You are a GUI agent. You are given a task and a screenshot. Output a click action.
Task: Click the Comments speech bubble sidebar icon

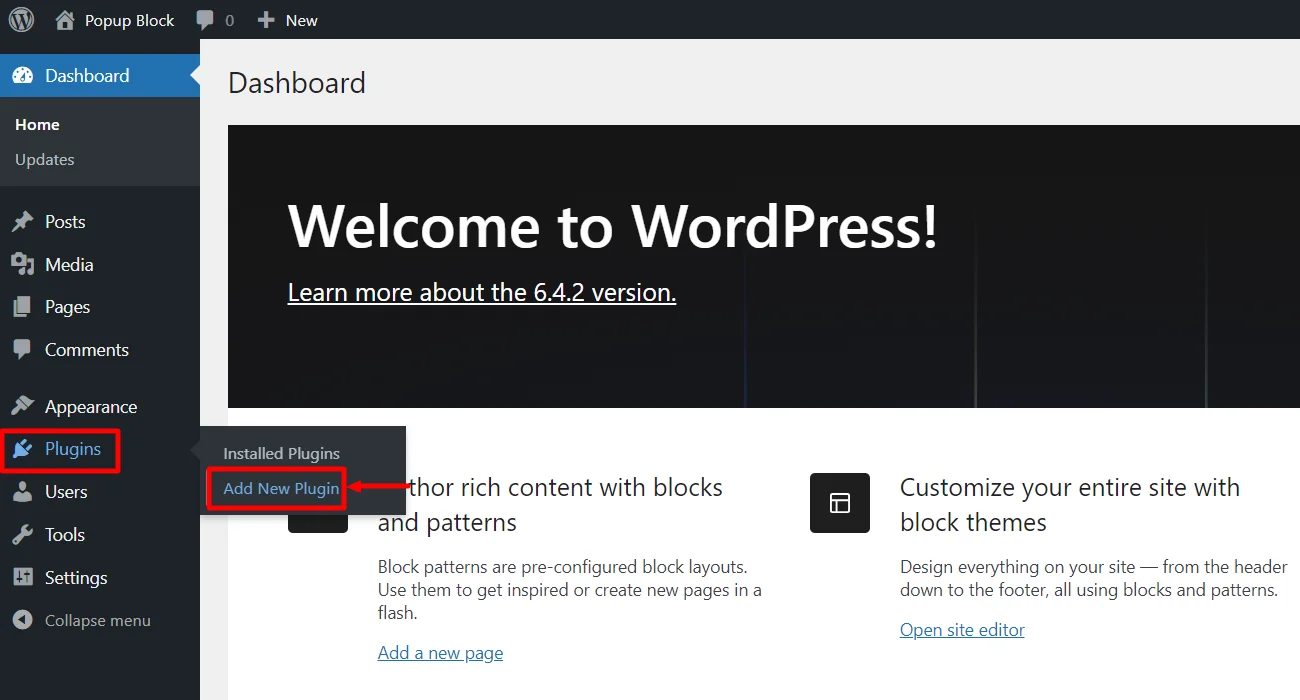click(22, 350)
